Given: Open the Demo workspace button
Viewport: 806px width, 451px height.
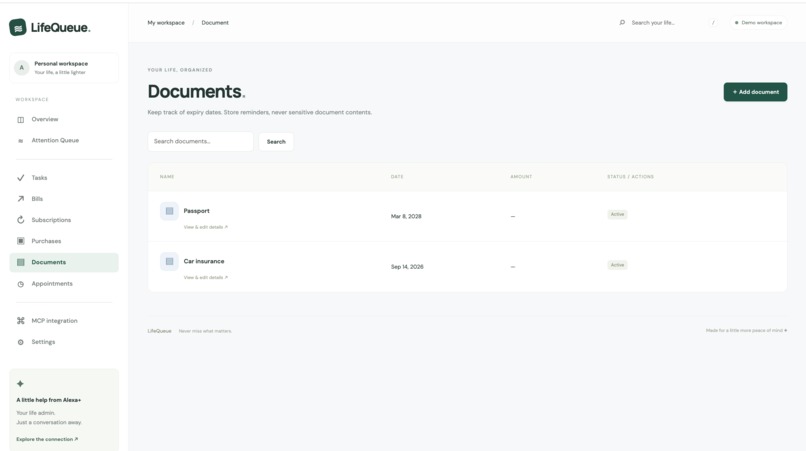Looking at the screenshot, I should [758, 23].
